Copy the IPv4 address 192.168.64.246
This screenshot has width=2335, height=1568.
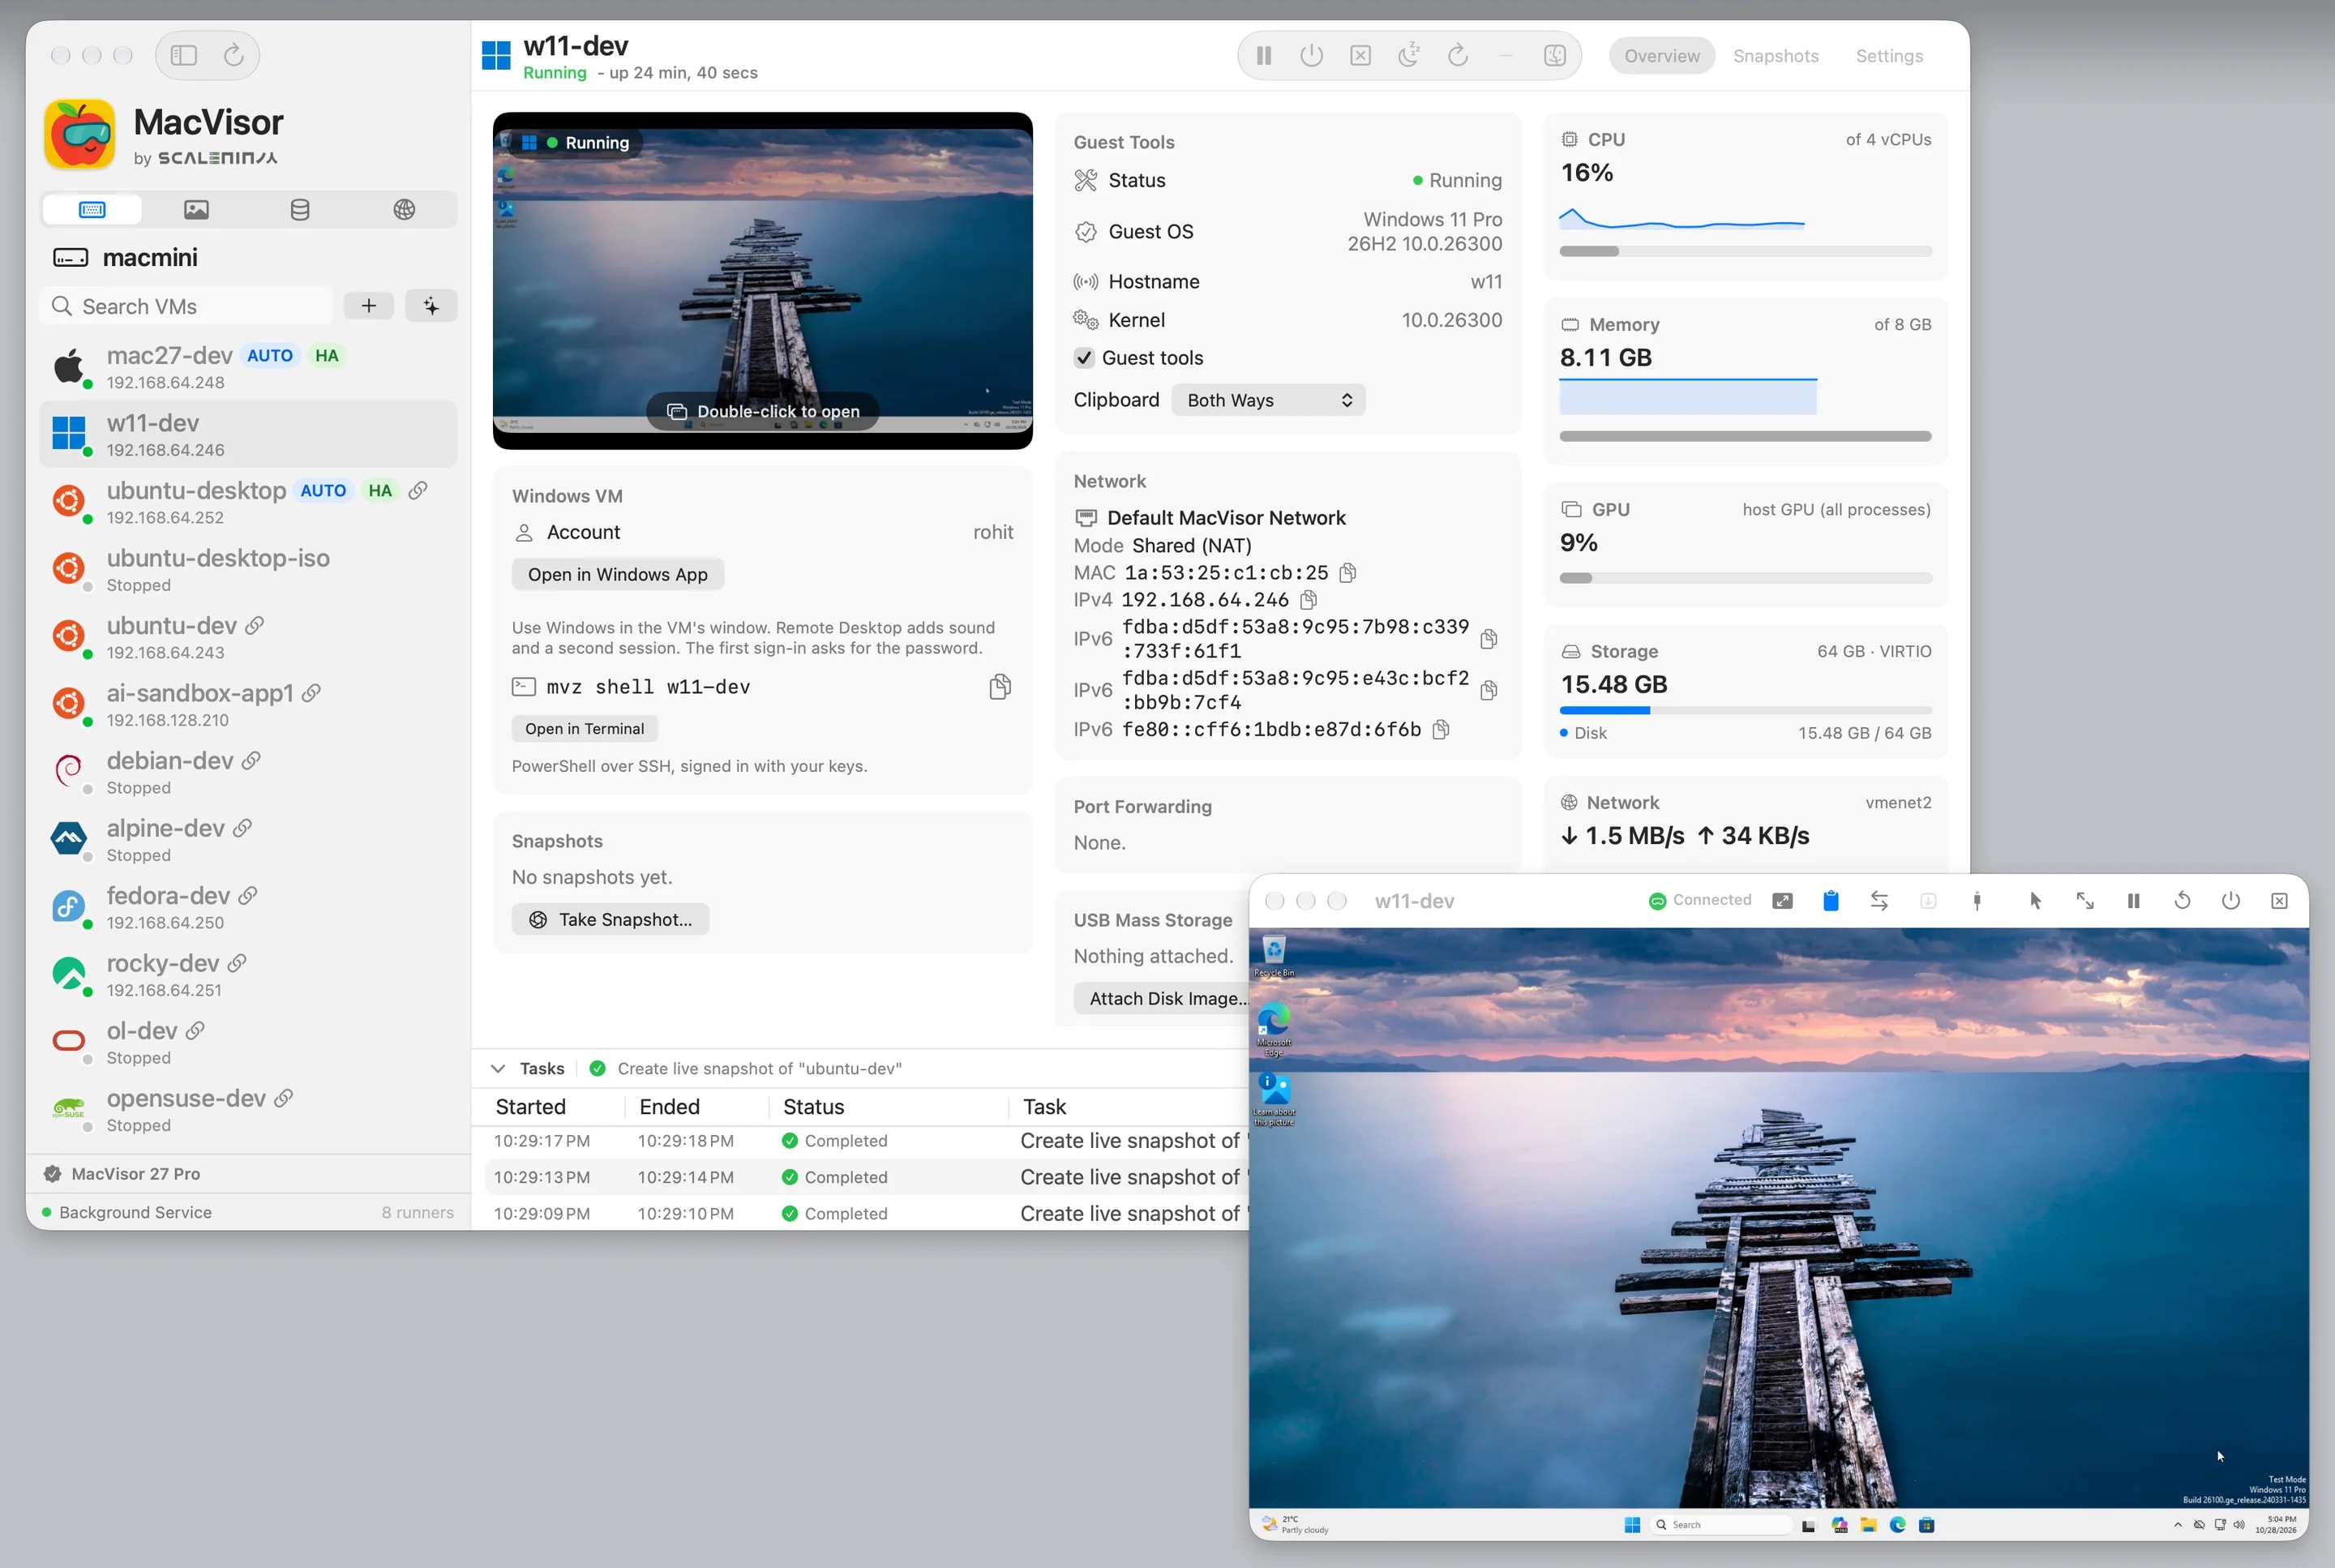tap(1308, 600)
